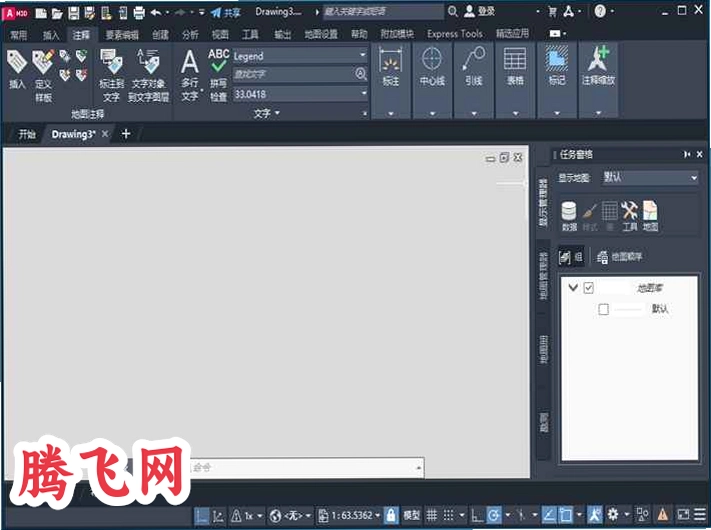
Task: Save the drawing with the floppy disk icon
Action: tap(73, 13)
